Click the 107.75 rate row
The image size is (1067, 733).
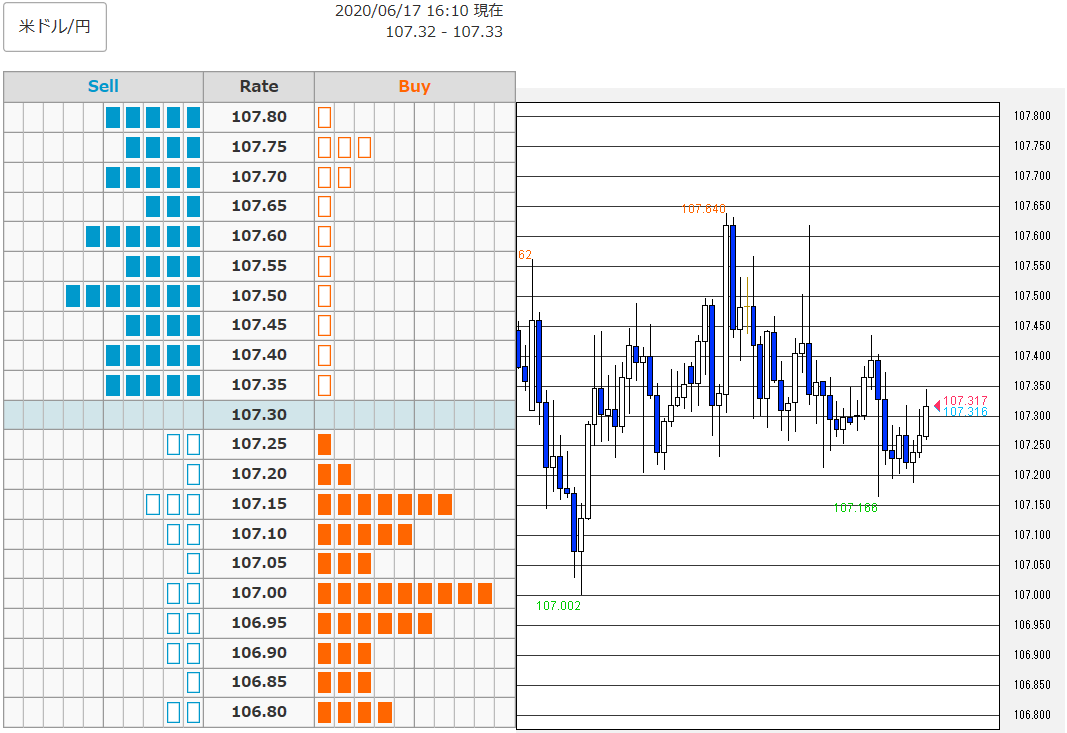point(259,147)
